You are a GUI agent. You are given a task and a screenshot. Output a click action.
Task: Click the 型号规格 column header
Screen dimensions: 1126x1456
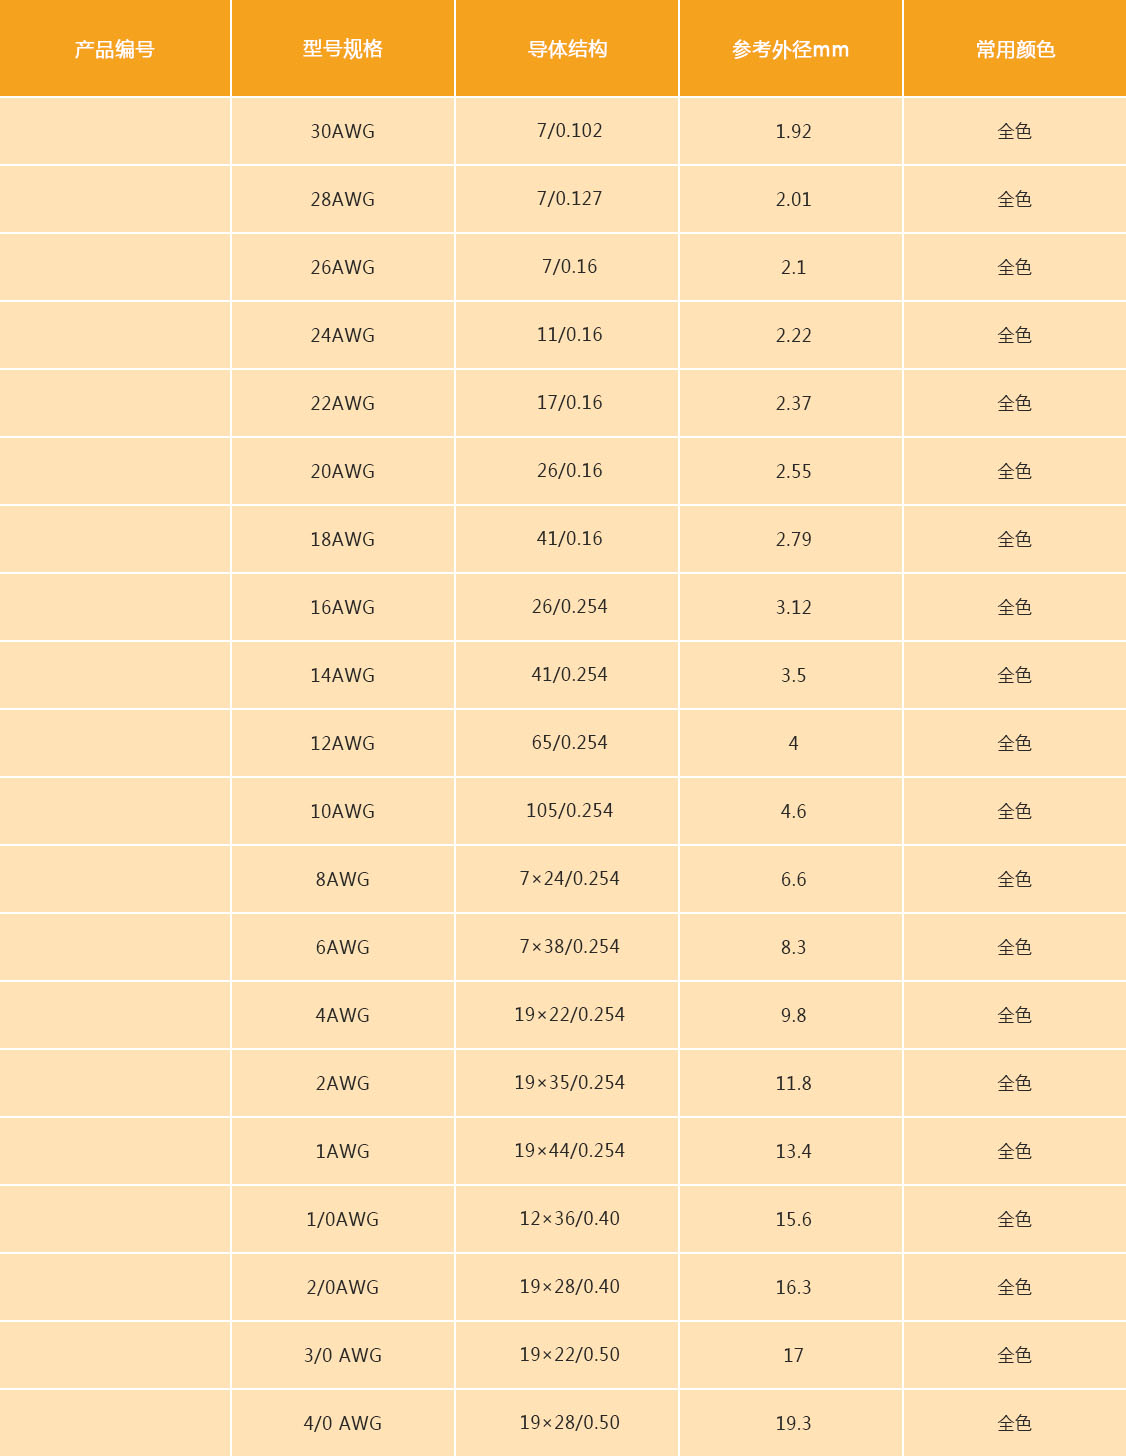click(x=342, y=49)
